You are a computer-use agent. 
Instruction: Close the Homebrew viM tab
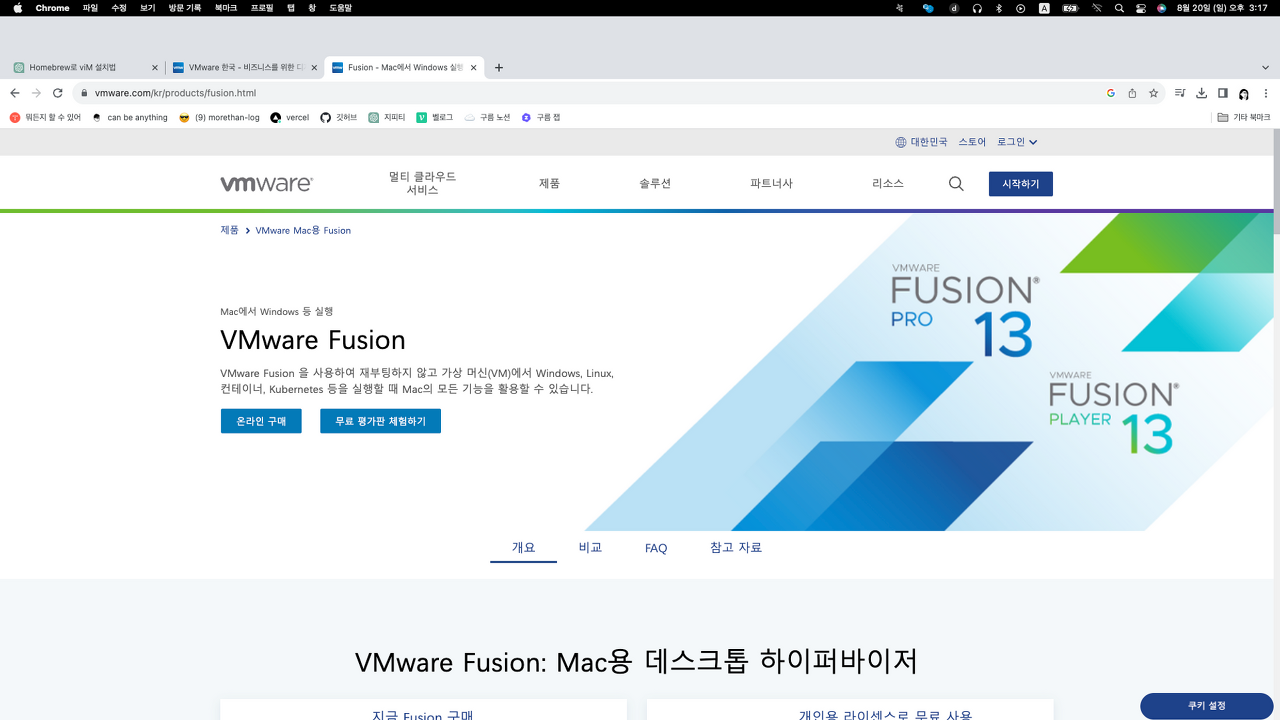154,68
